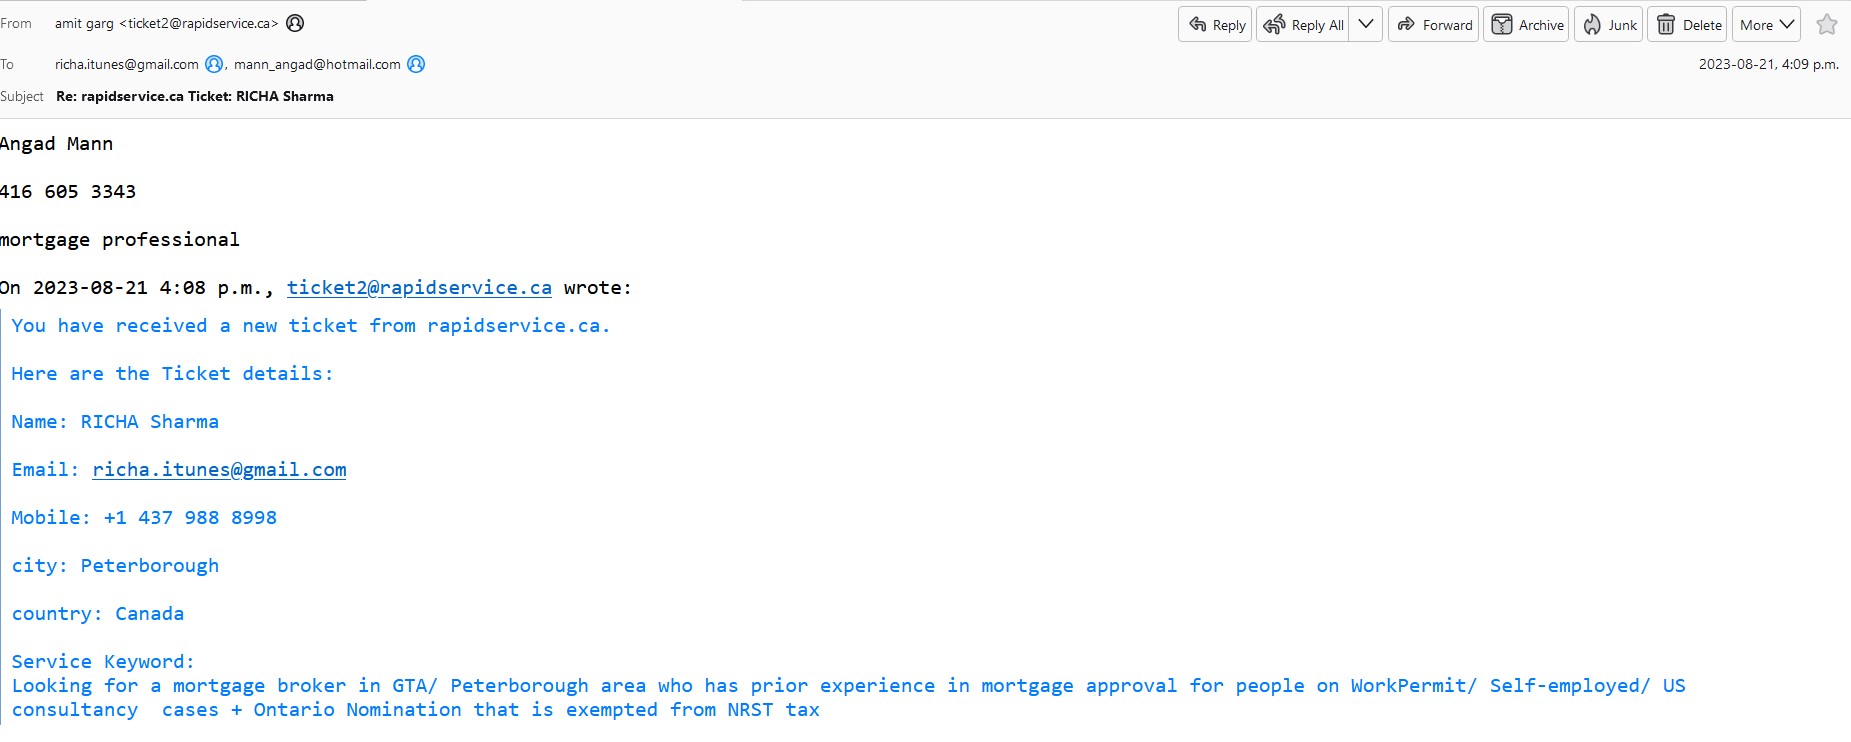Open the More actions menu
This screenshot has width=1851, height=742.
(x=1766, y=25)
